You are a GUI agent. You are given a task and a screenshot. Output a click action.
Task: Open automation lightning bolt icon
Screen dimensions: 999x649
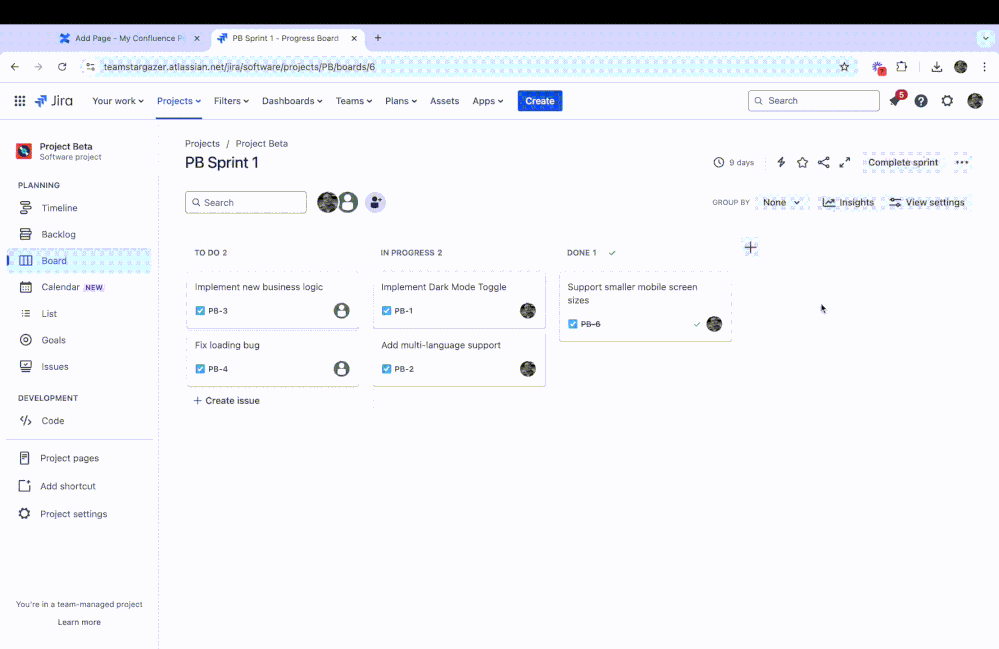pyautogui.click(x=781, y=162)
